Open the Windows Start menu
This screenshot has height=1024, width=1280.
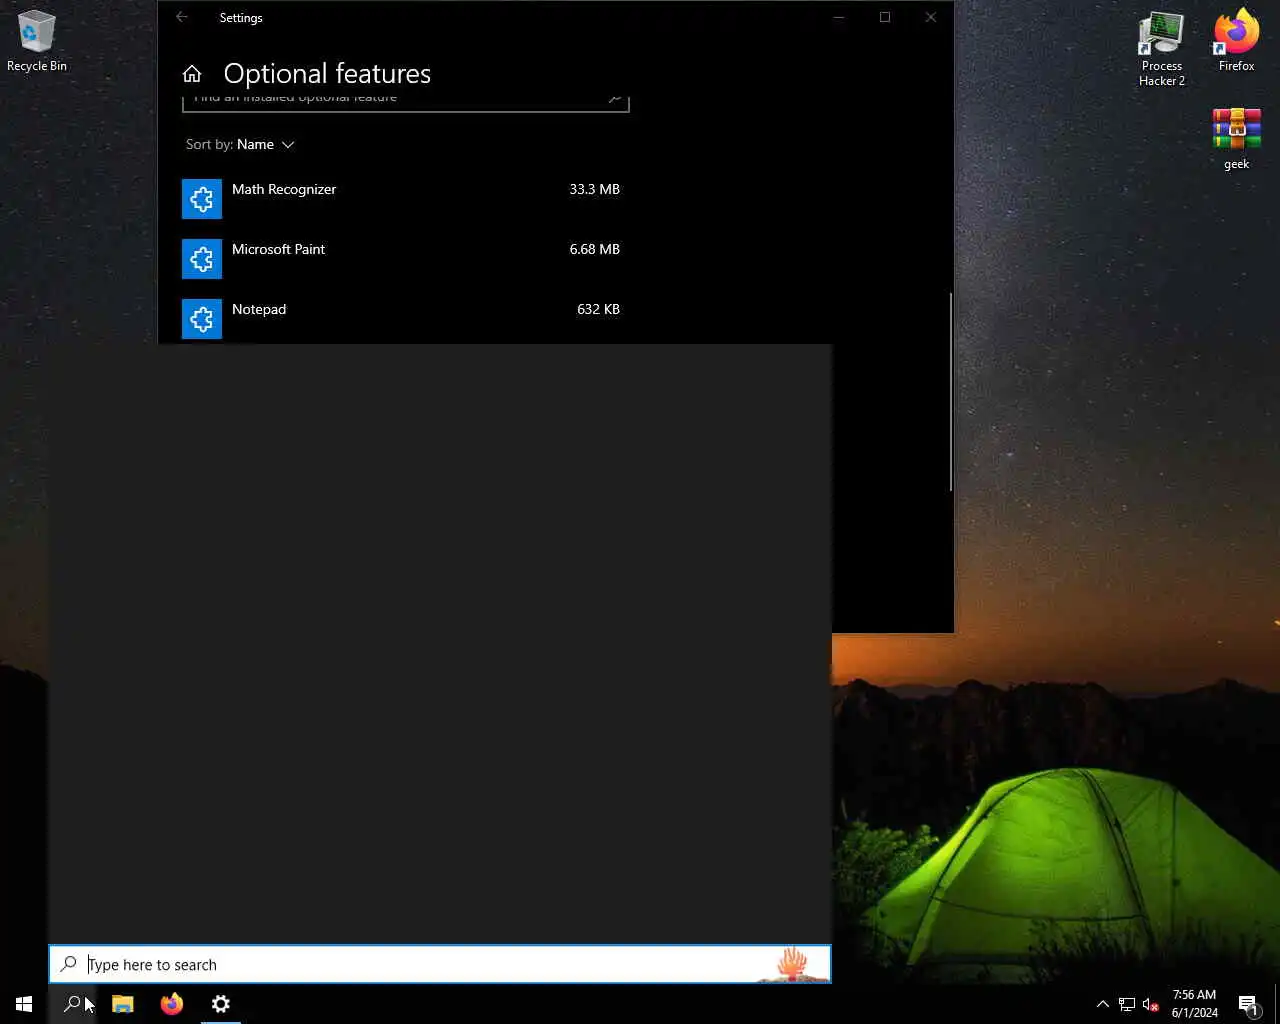click(24, 1004)
